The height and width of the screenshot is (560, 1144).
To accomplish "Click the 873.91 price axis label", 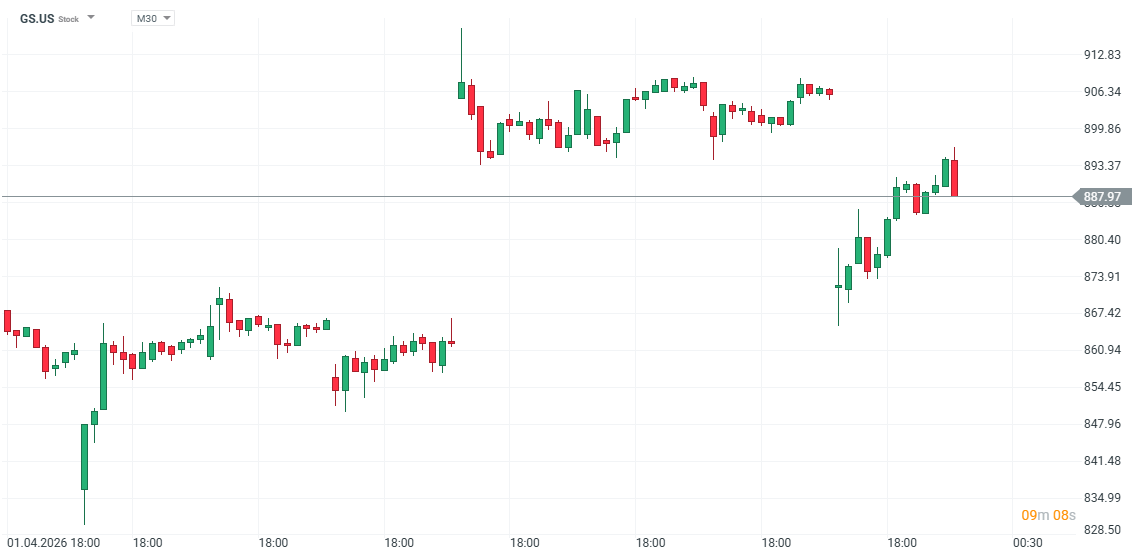I will coord(1102,276).
